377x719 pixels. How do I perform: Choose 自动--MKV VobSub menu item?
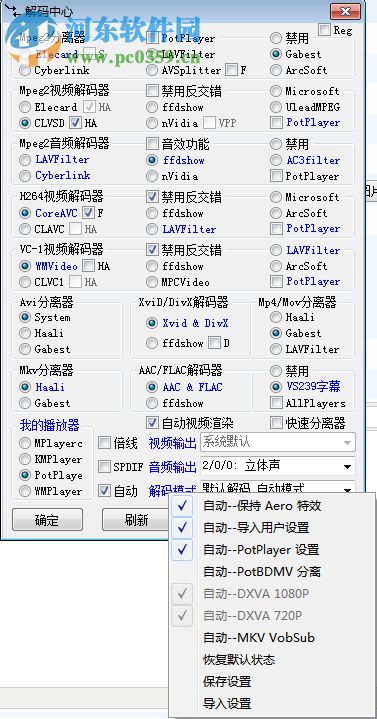(x=272, y=638)
